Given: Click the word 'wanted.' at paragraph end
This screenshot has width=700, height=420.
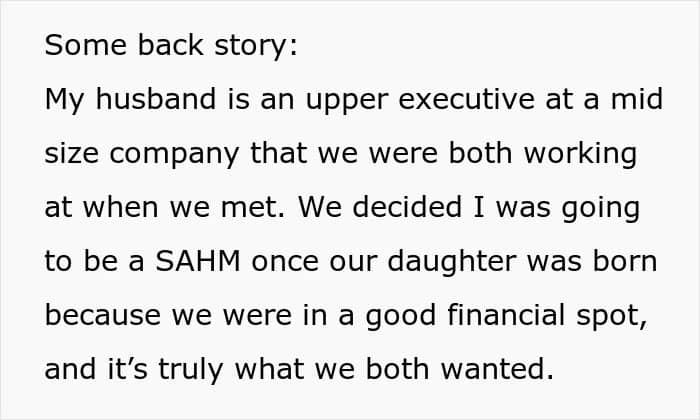Looking at the screenshot, I should point(497,369).
